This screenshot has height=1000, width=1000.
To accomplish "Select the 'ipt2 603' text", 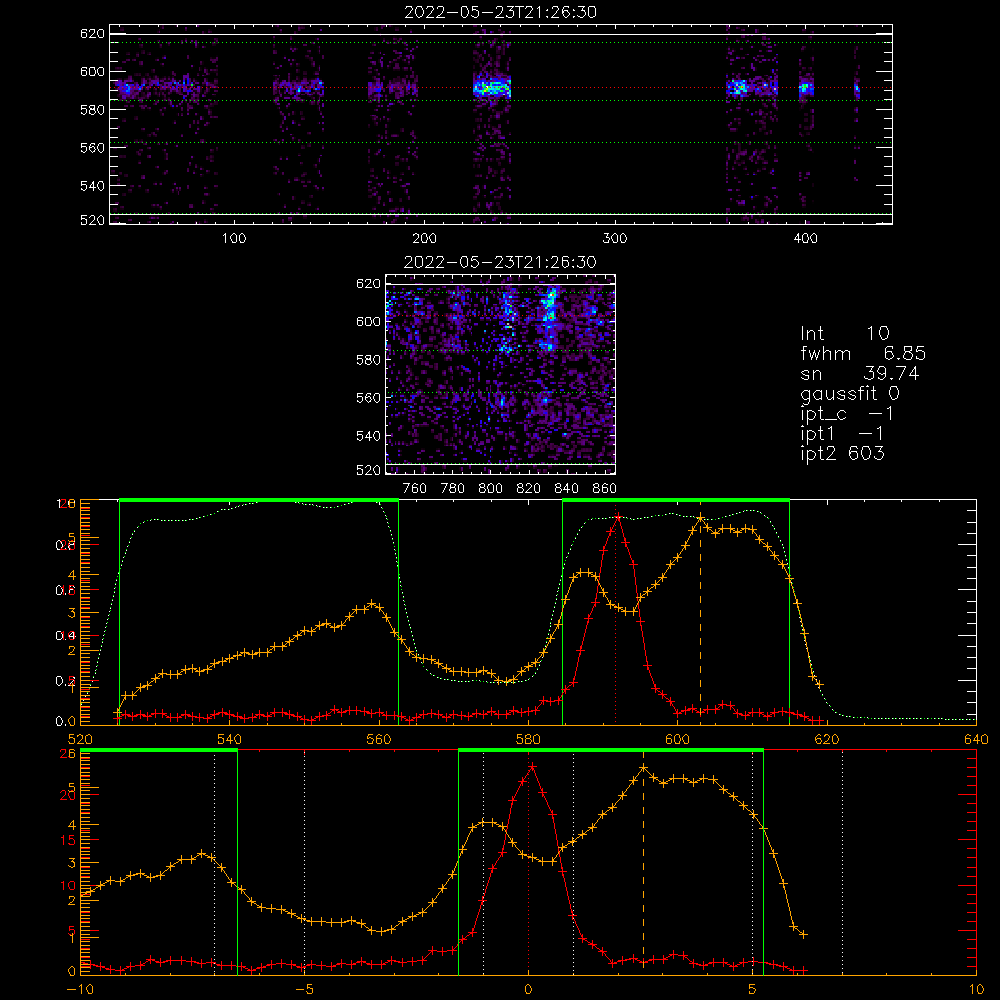I will (x=842, y=453).
